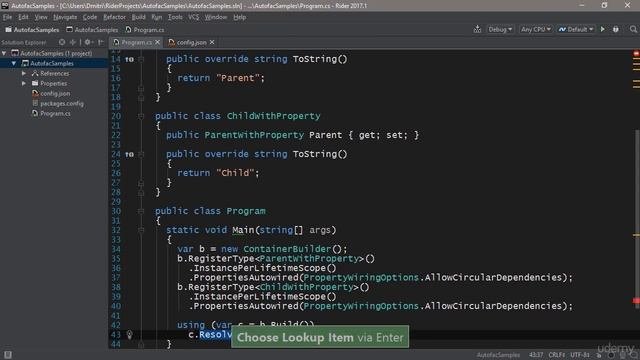
Task: Open the Code menu
Action: click(x=90, y=17)
